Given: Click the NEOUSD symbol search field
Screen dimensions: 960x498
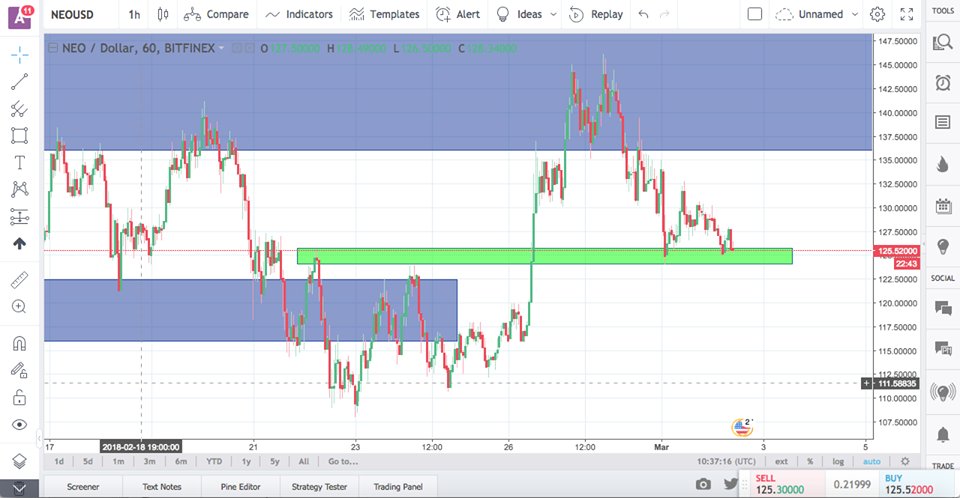Looking at the screenshot, I should pyautogui.click(x=72, y=14).
